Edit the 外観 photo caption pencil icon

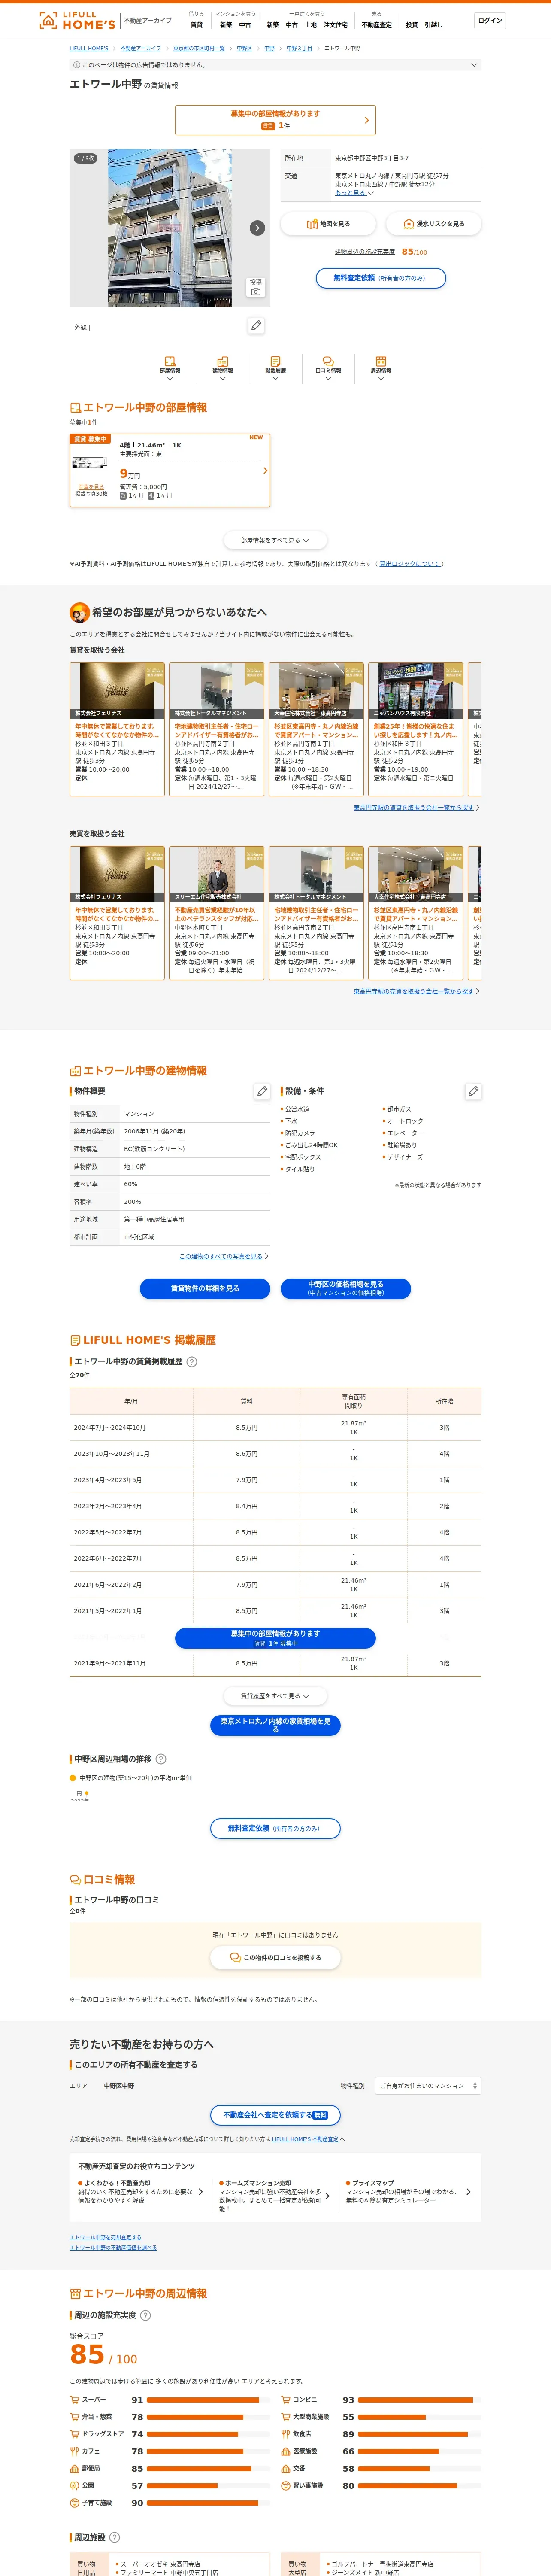tap(257, 326)
